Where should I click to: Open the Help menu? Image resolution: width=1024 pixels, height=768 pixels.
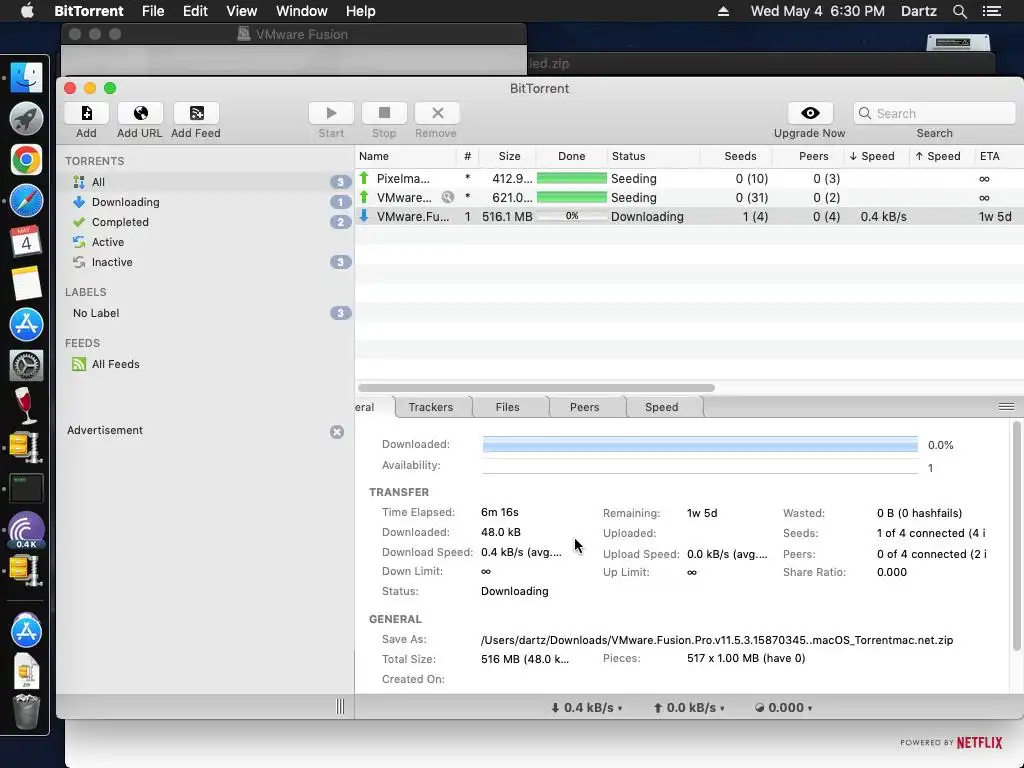pyautogui.click(x=360, y=11)
